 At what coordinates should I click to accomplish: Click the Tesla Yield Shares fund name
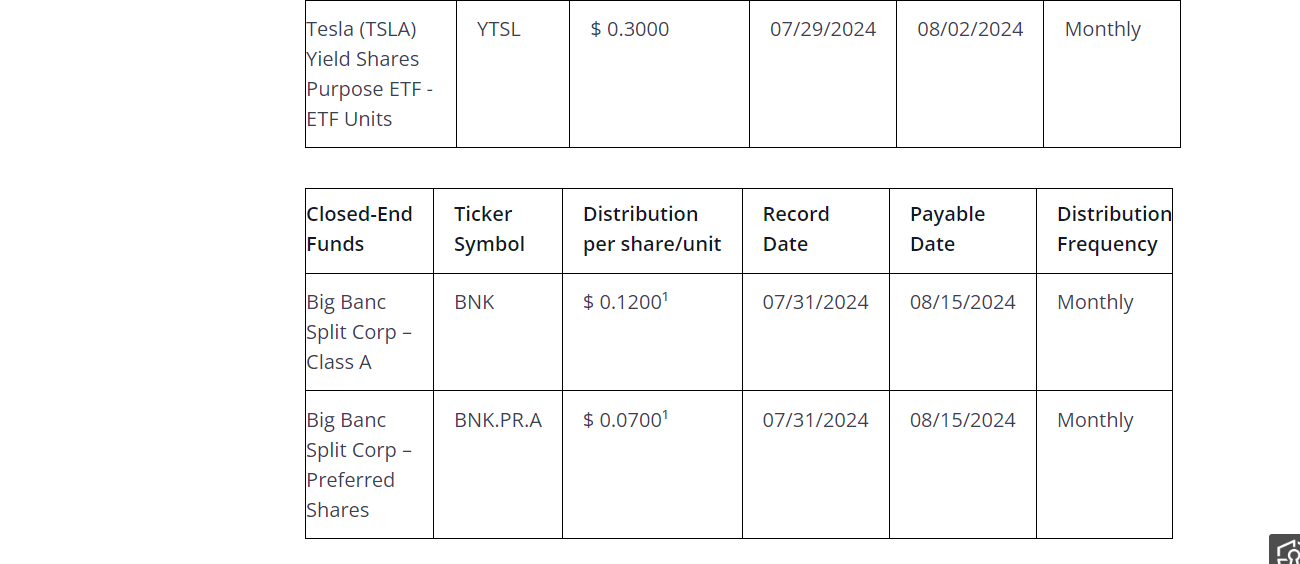click(x=369, y=74)
